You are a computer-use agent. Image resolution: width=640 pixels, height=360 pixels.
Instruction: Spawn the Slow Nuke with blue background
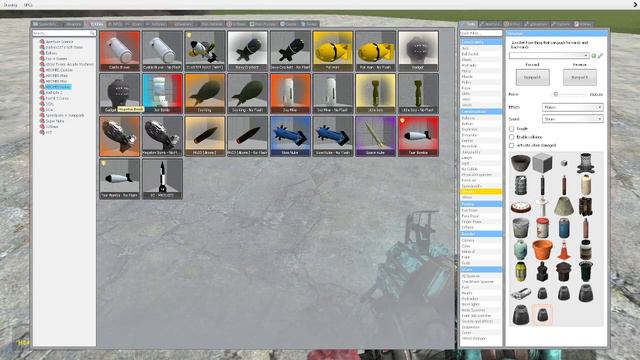coord(290,136)
